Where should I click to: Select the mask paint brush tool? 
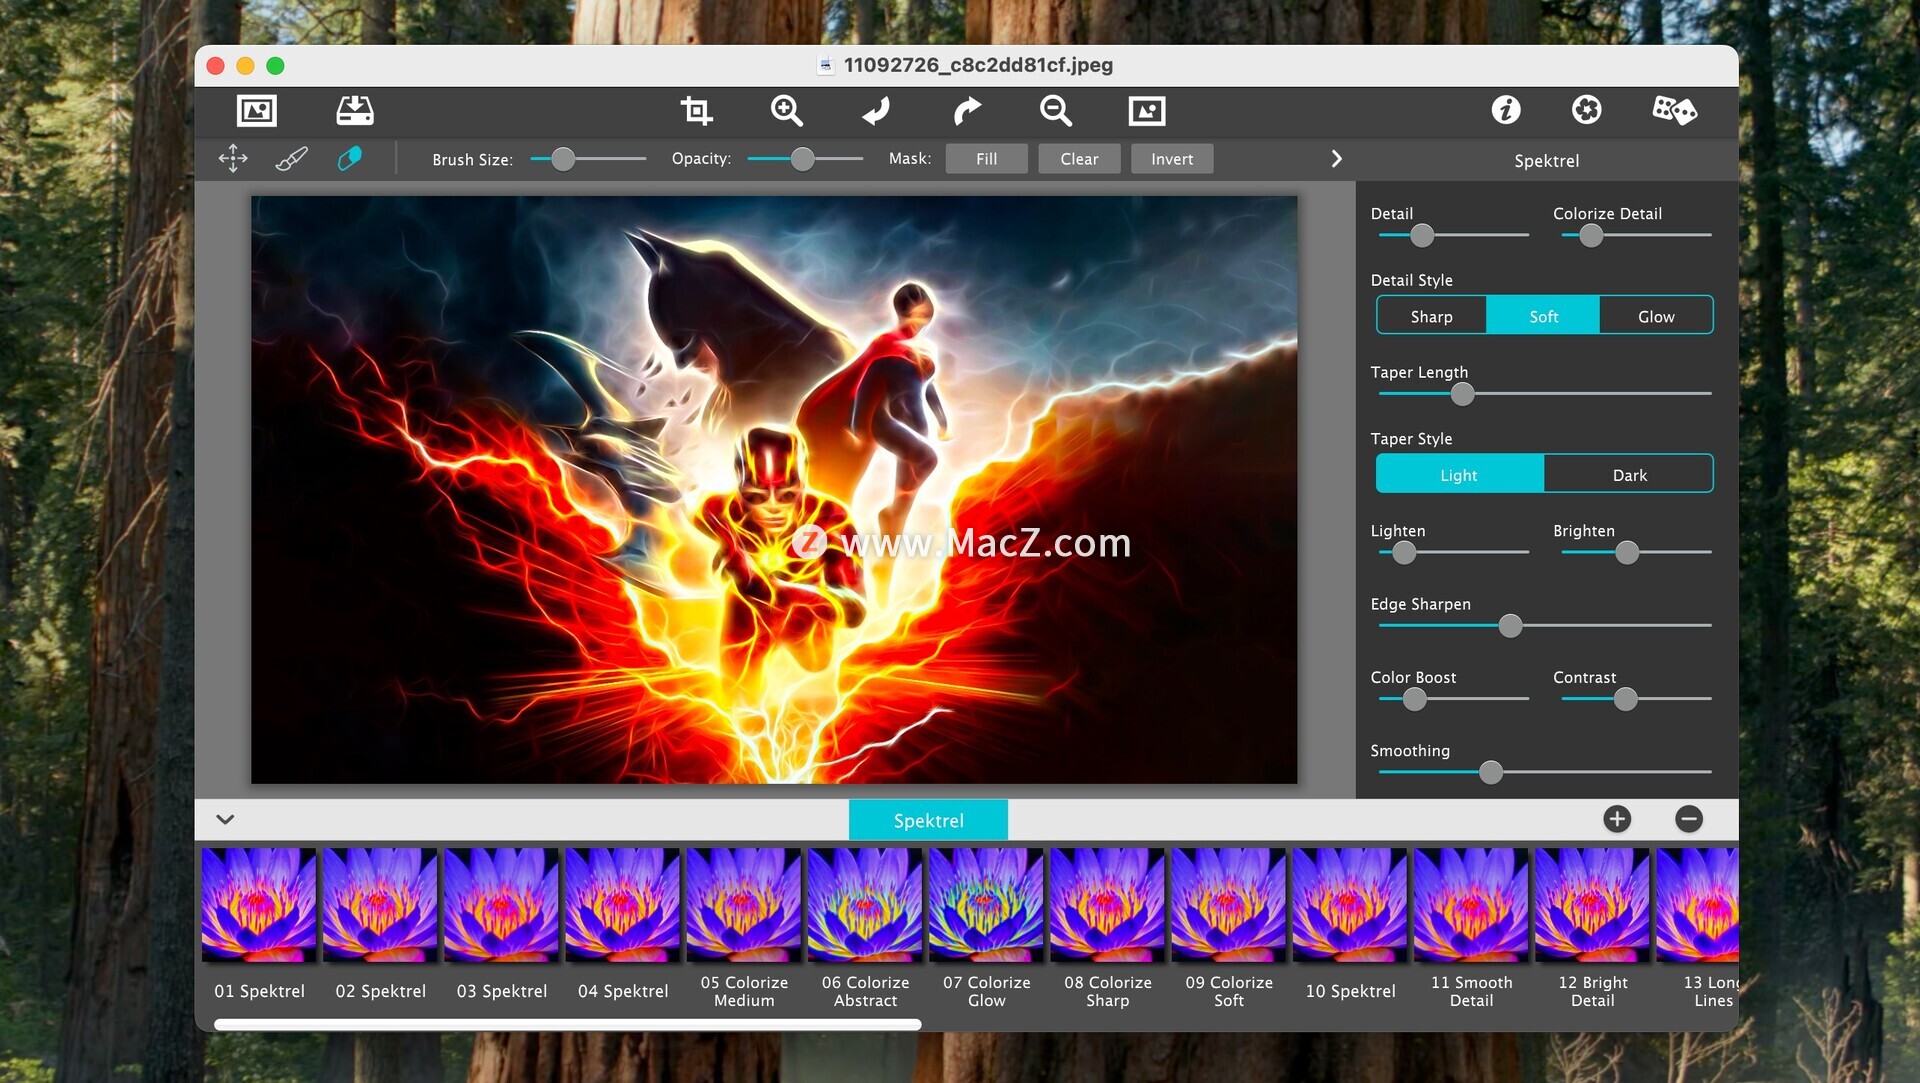pos(291,158)
